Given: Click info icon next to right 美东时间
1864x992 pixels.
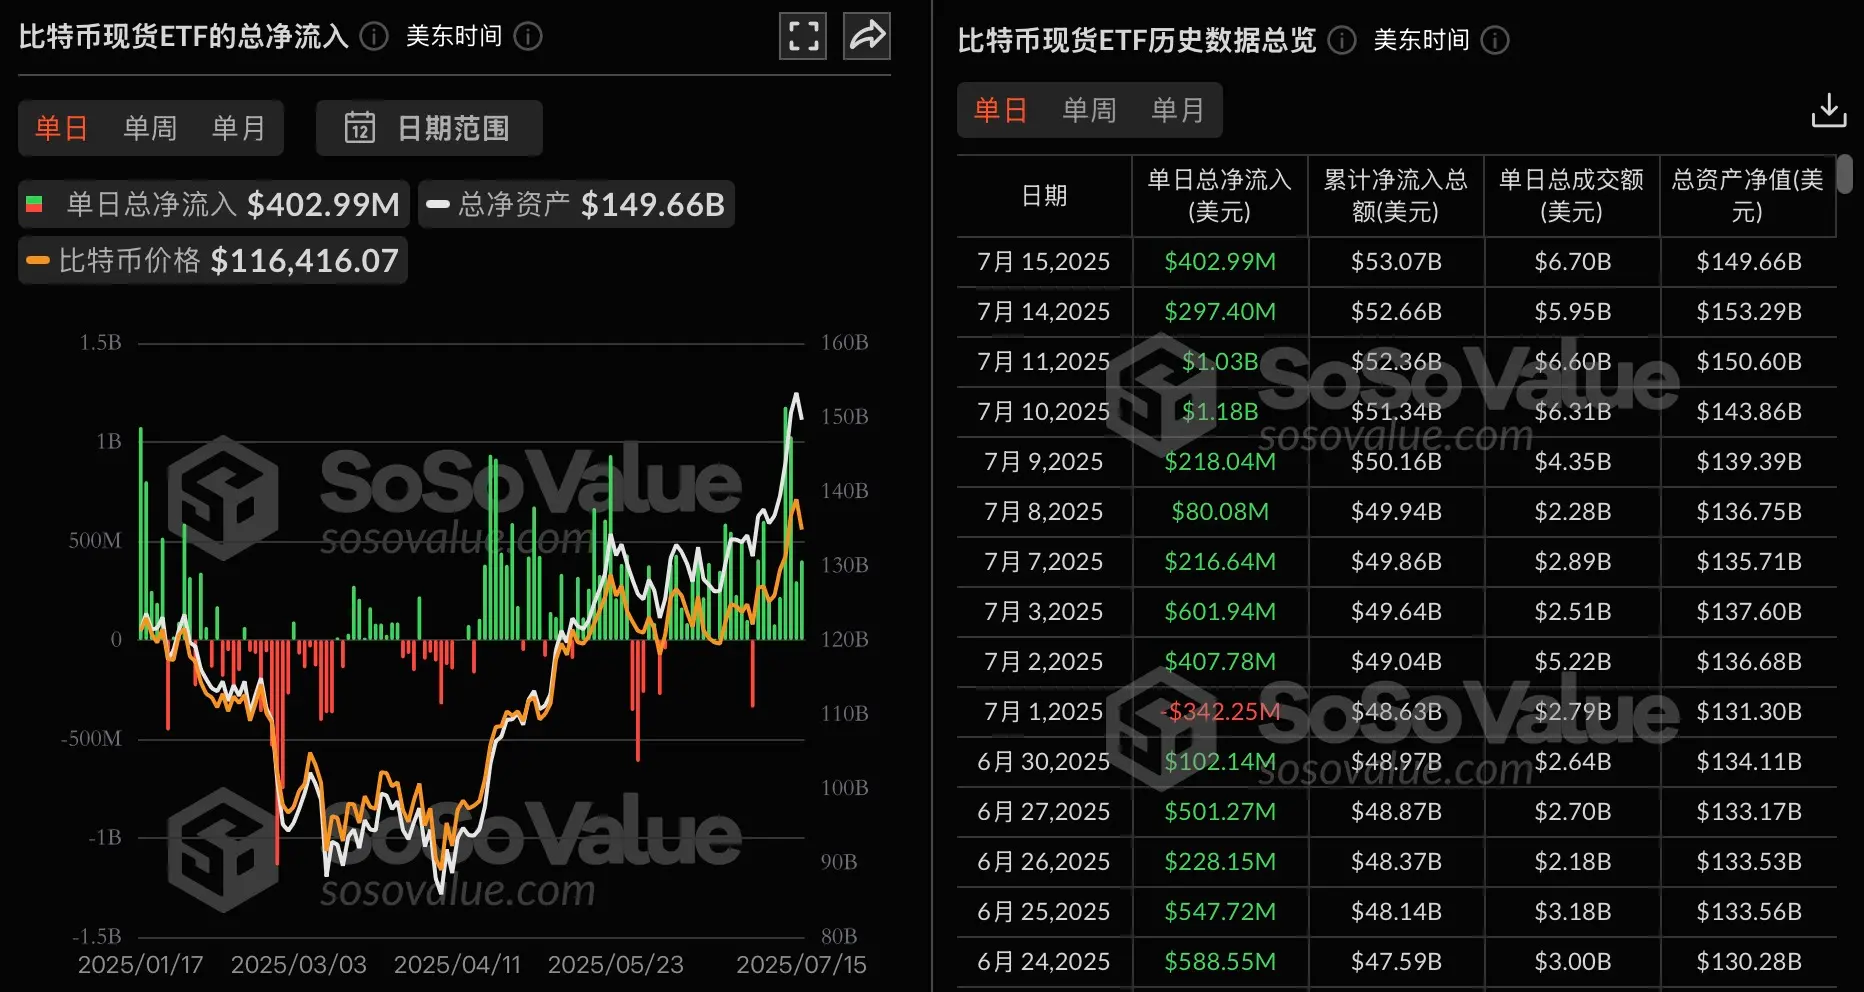Looking at the screenshot, I should pos(1495,40).
